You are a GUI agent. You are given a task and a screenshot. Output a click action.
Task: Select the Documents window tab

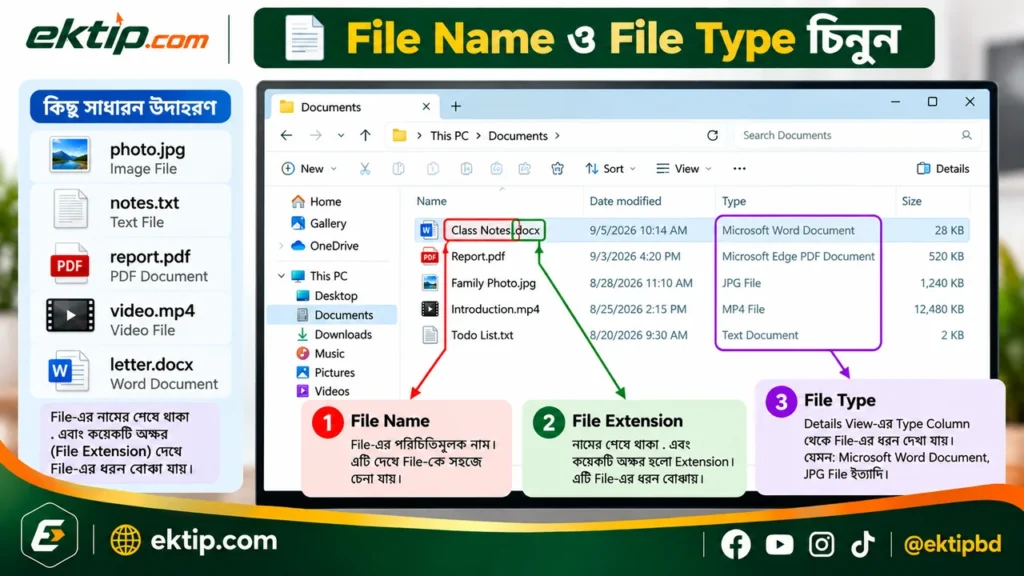353,106
